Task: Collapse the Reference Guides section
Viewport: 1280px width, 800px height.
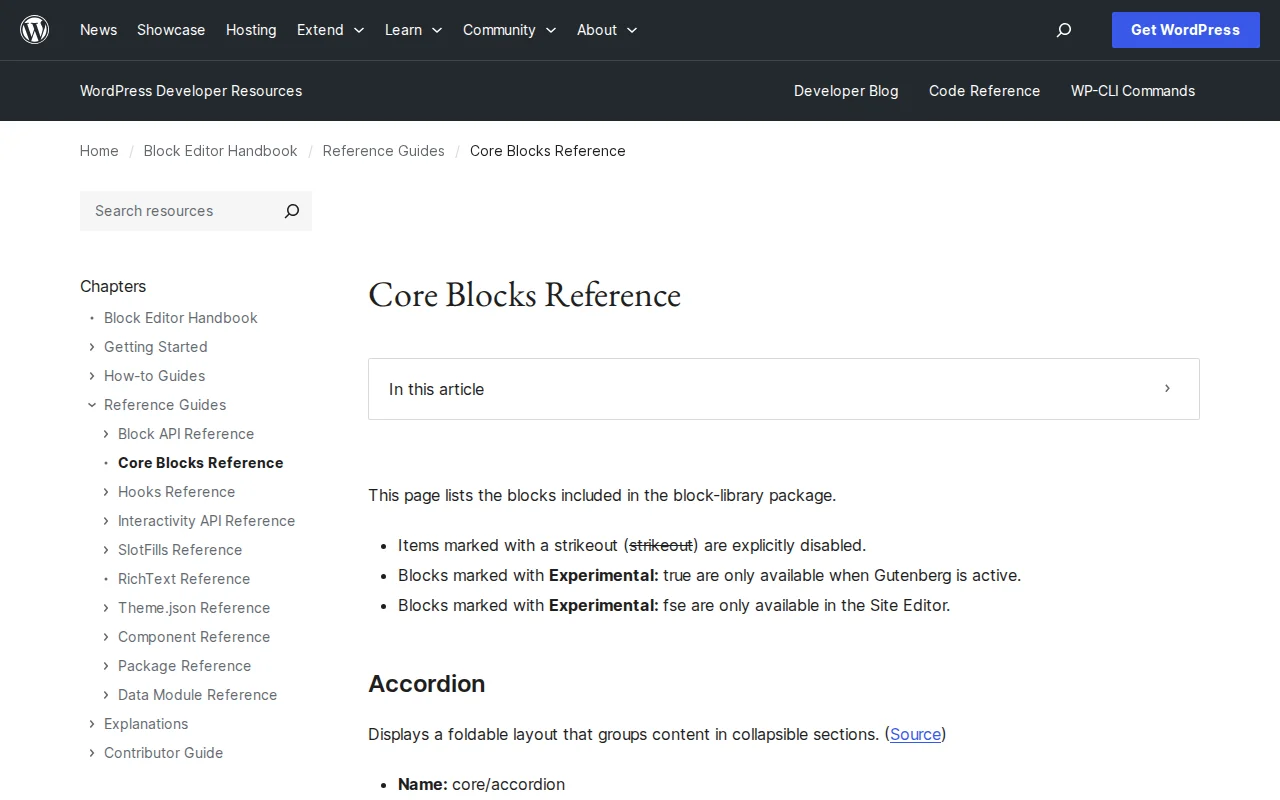Action: coord(91,405)
